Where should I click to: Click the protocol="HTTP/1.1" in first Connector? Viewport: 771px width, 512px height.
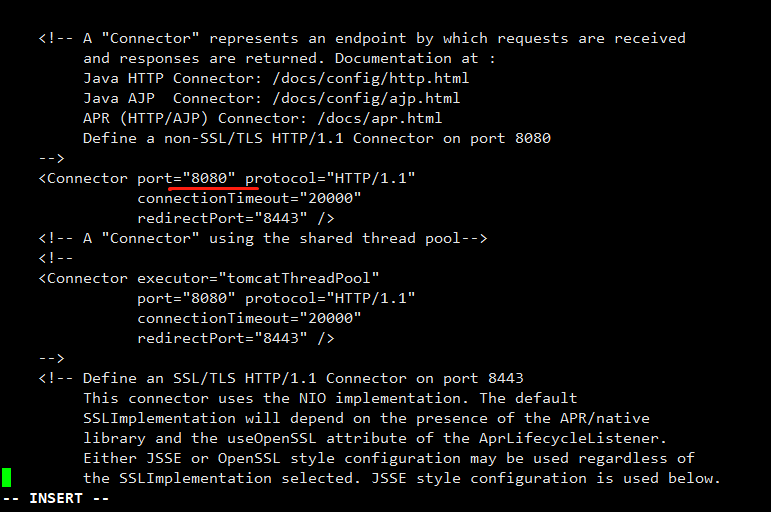(330, 178)
